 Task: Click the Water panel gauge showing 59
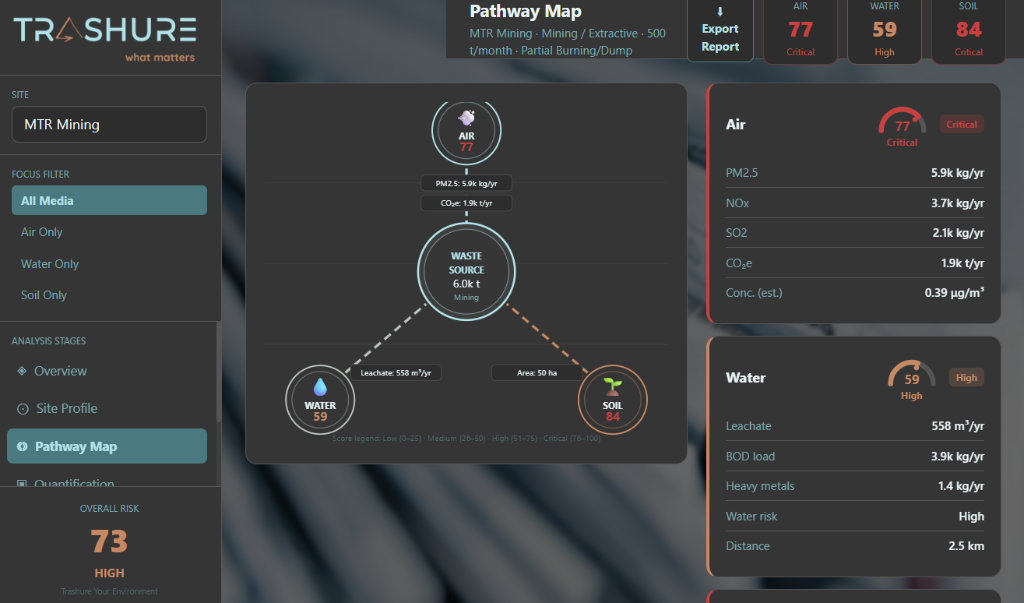pos(912,380)
